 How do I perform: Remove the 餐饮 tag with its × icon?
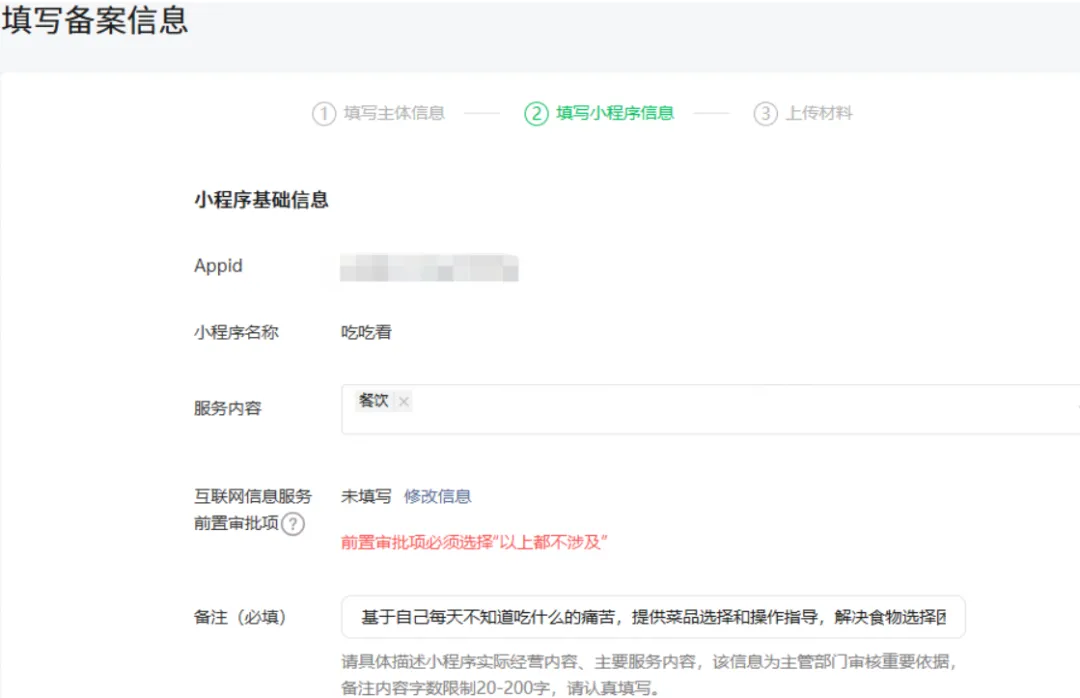404,401
